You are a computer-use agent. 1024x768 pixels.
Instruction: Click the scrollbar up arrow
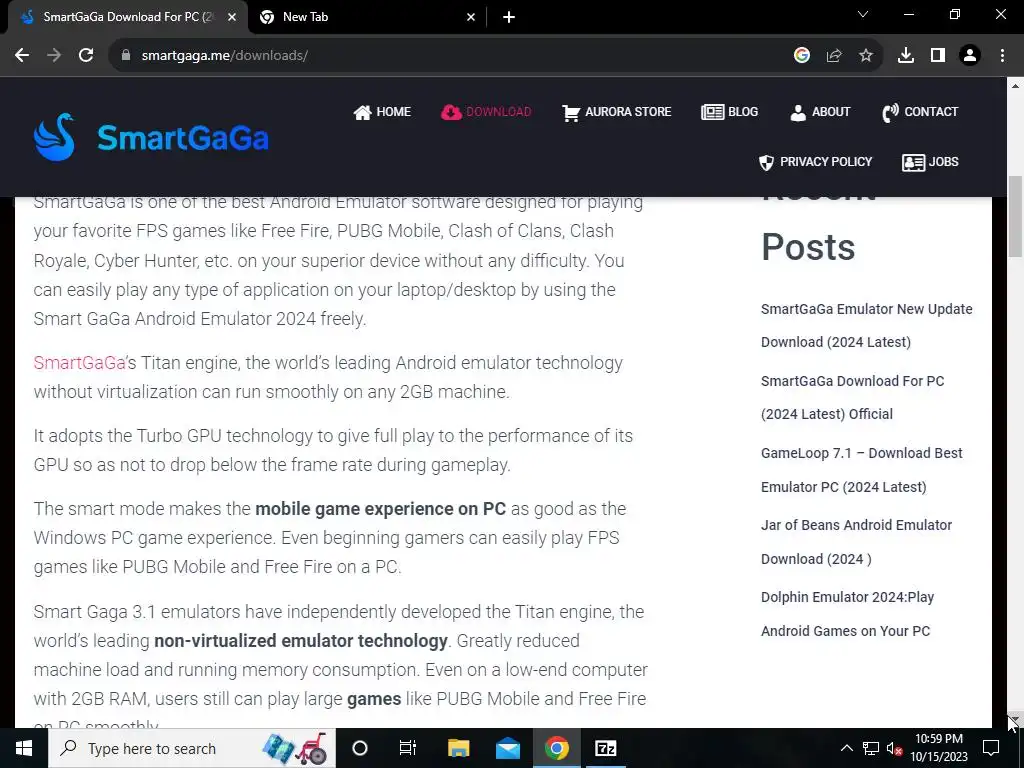point(1015,86)
